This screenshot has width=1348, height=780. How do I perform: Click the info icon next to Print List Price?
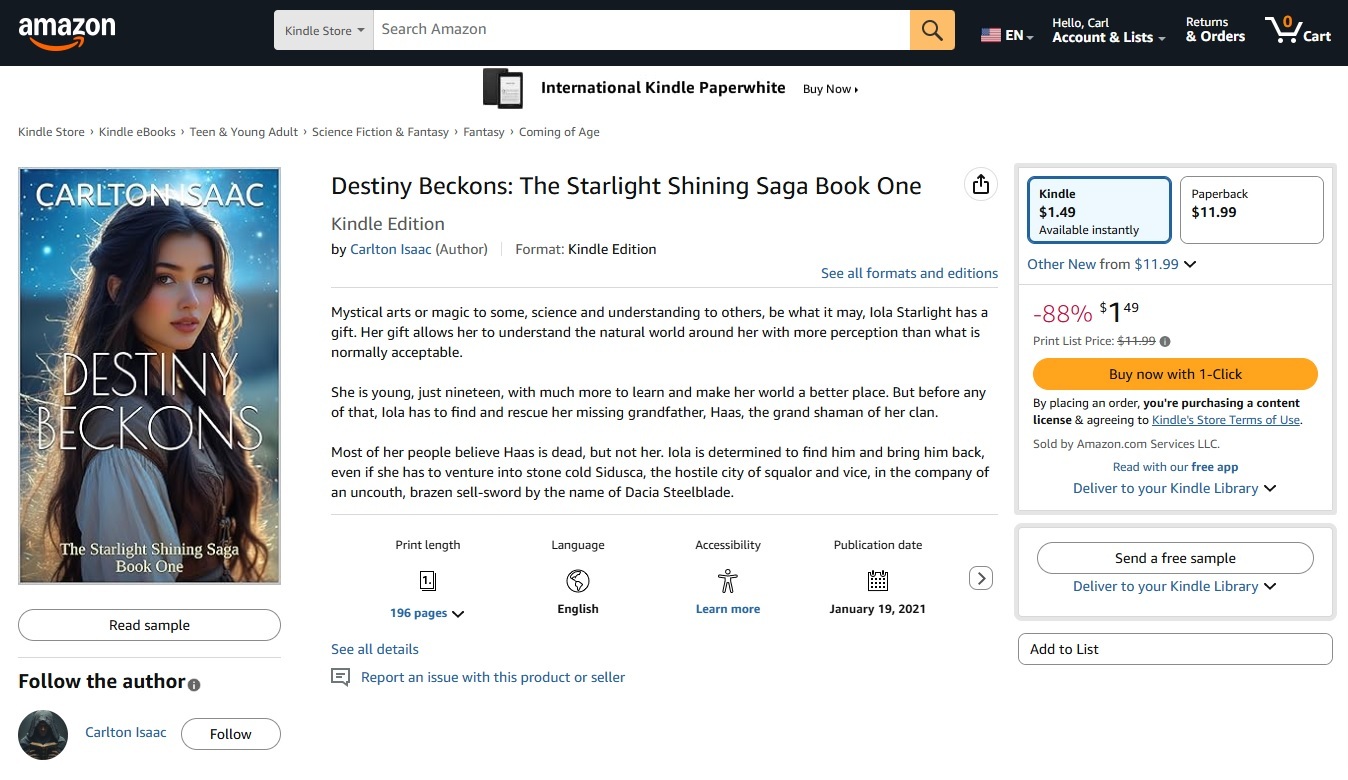coord(1165,341)
